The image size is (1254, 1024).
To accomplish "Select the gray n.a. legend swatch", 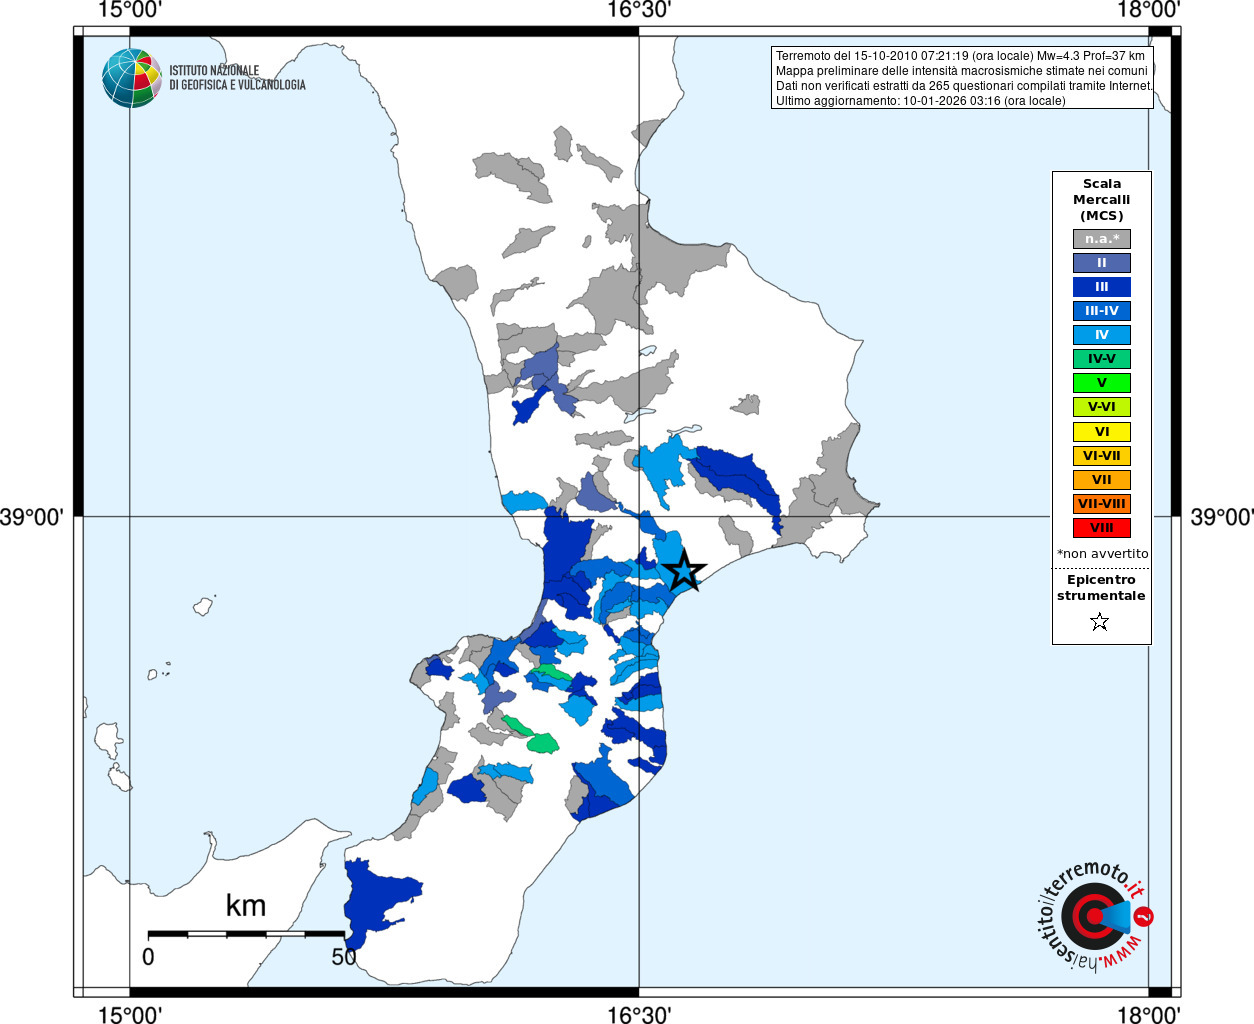I will click(x=1101, y=239).
